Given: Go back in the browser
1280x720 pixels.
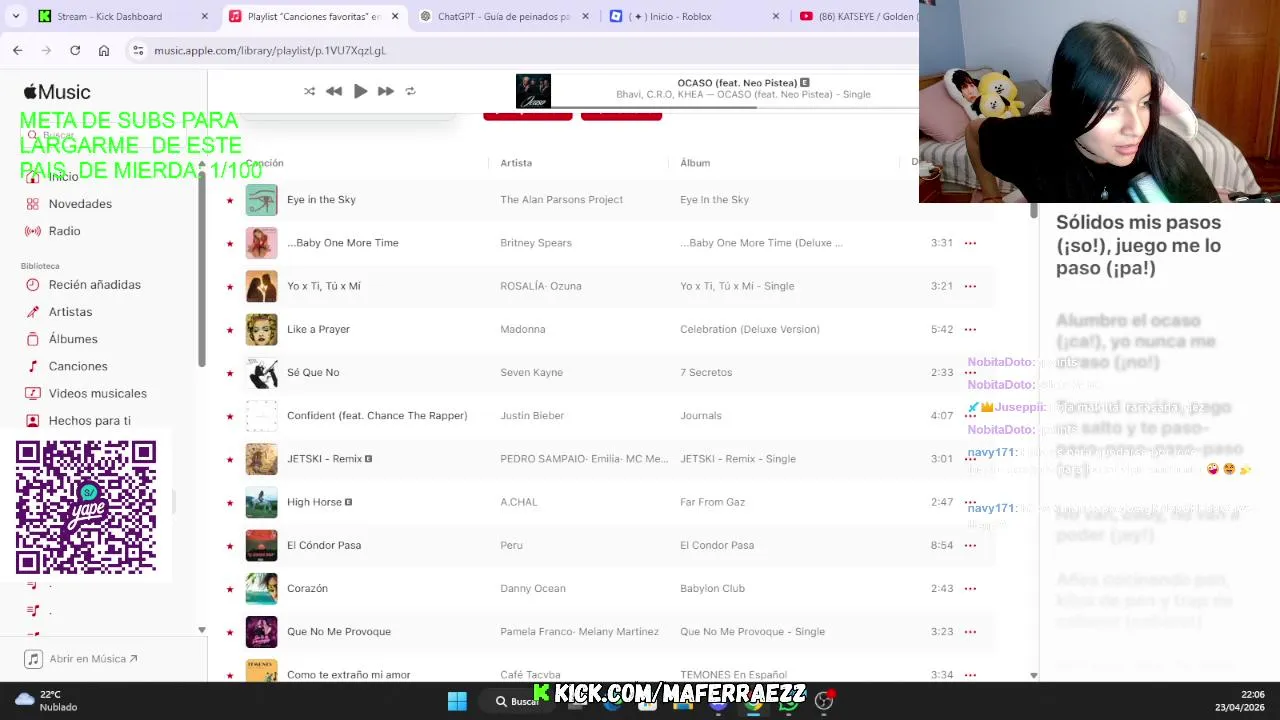Looking at the screenshot, I should [17, 50].
